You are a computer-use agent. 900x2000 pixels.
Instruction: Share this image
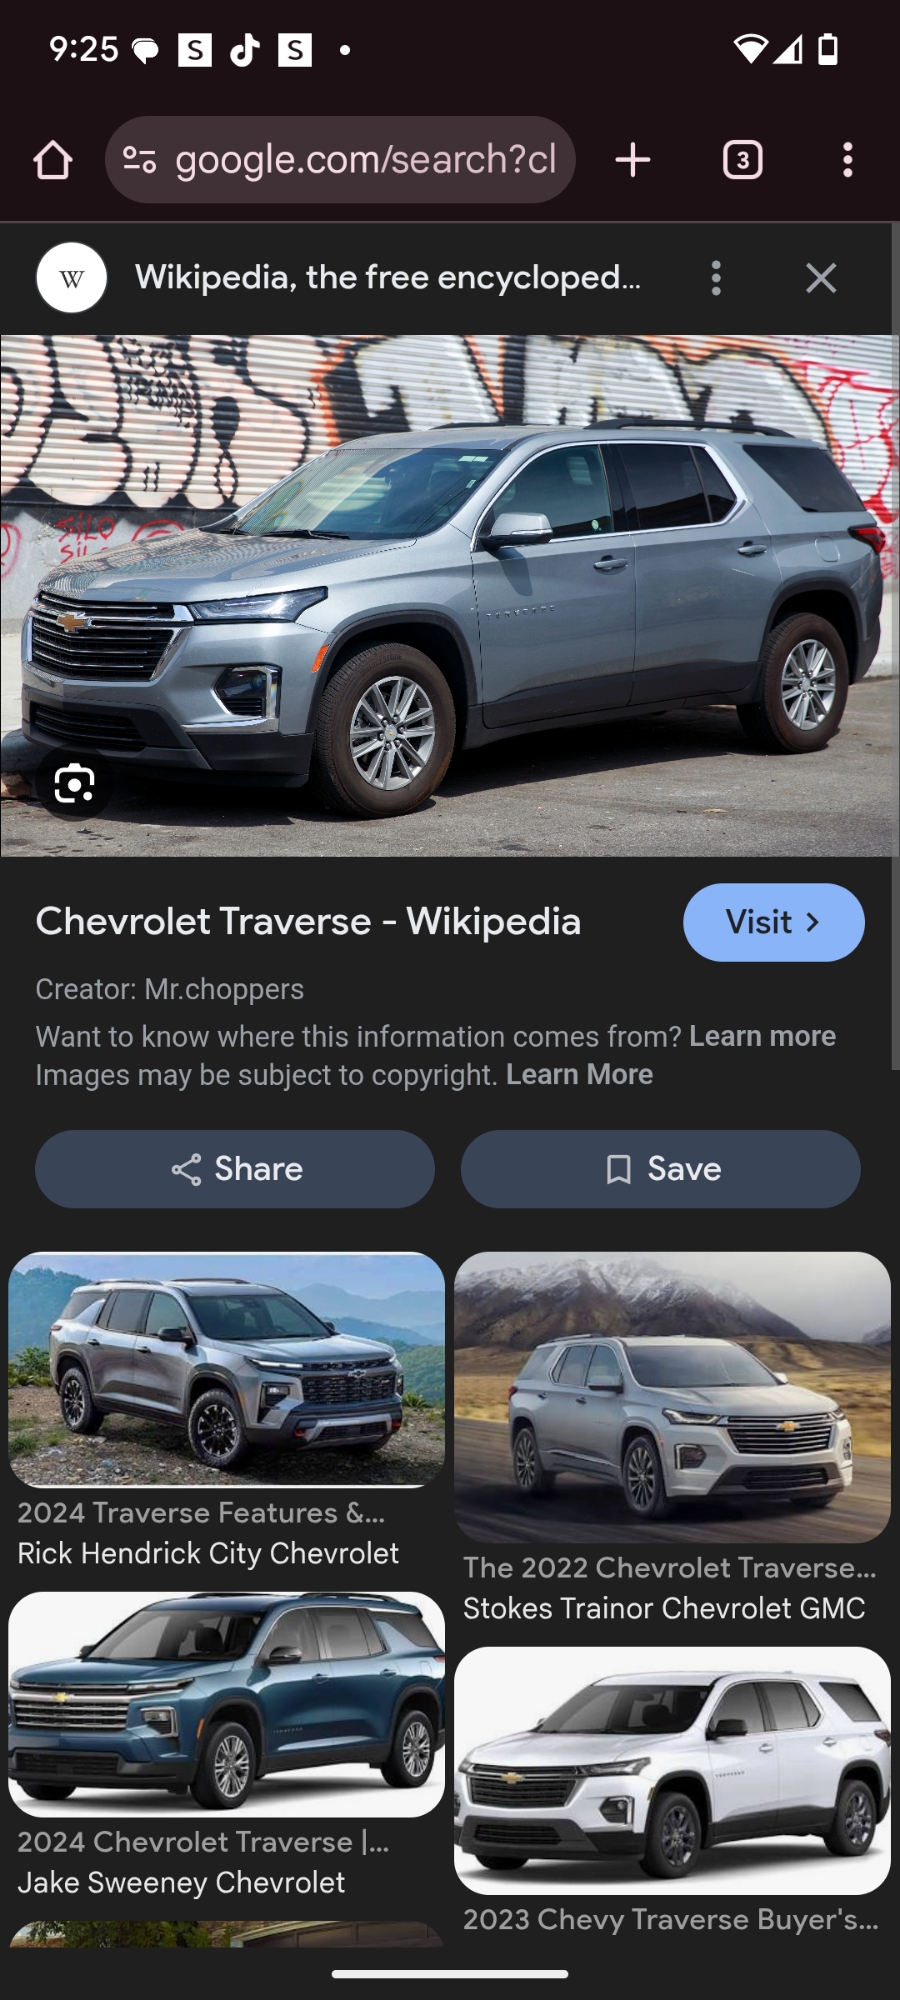235,1169
